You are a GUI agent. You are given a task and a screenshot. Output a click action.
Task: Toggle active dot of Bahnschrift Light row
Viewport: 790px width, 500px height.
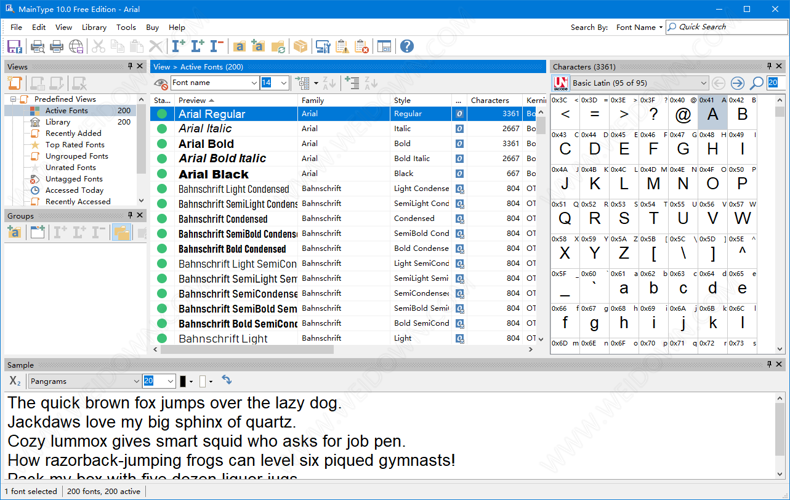[x=162, y=339]
